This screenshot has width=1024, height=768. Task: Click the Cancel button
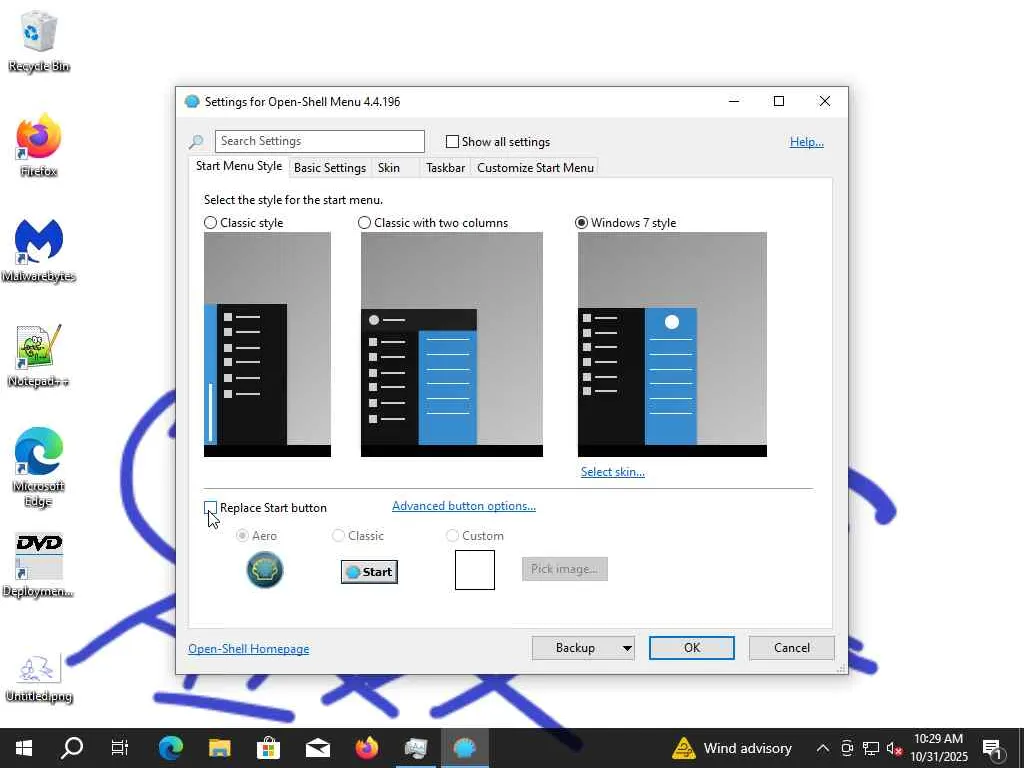[792, 648]
